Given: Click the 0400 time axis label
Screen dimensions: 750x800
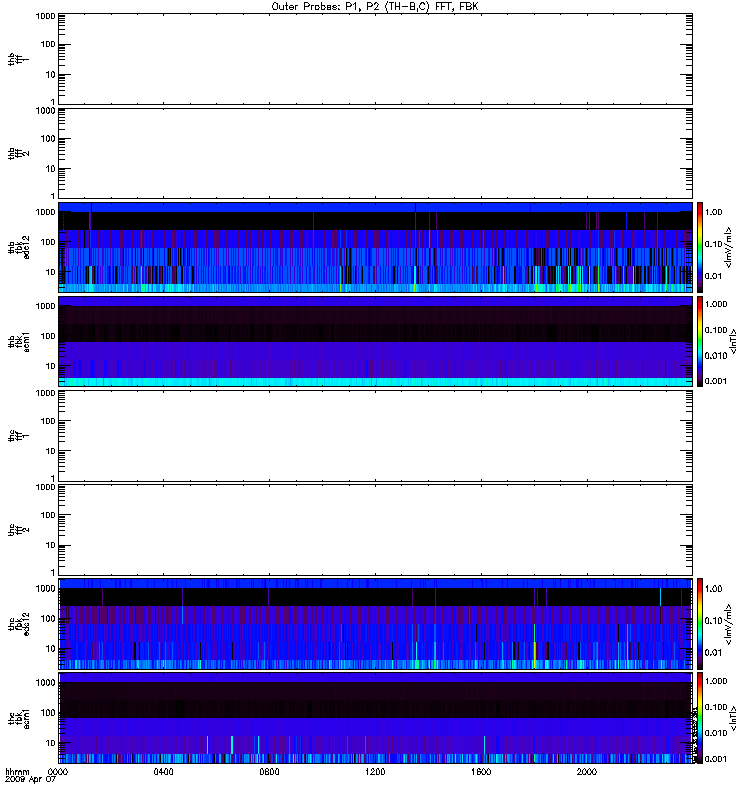Looking at the screenshot, I should (x=163, y=772).
